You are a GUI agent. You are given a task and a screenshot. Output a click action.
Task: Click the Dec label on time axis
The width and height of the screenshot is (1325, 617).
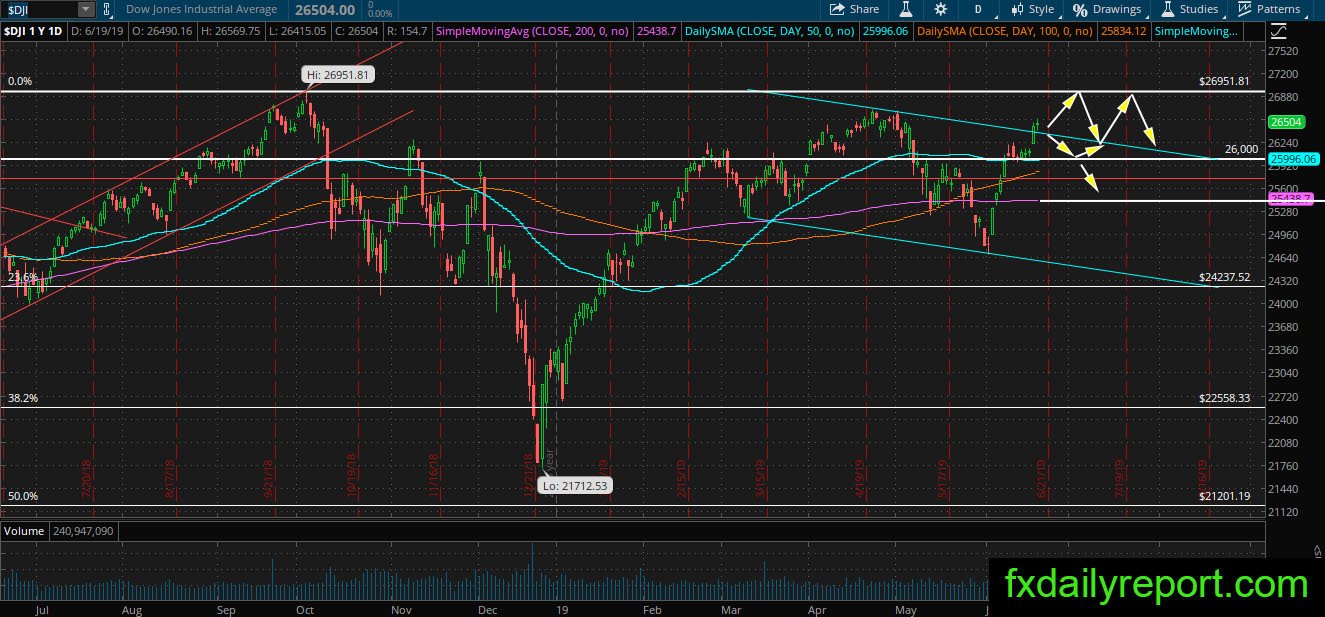tap(489, 608)
